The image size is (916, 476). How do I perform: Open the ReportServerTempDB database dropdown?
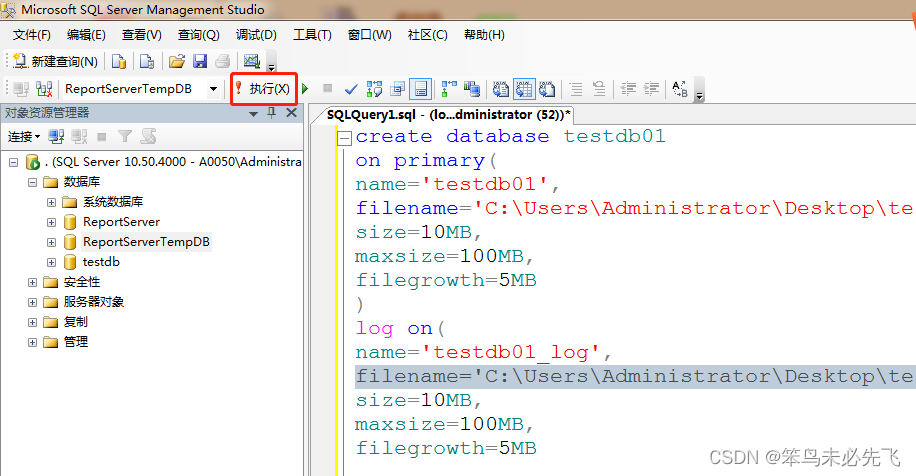pyautogui.click(x=213, y=89)
